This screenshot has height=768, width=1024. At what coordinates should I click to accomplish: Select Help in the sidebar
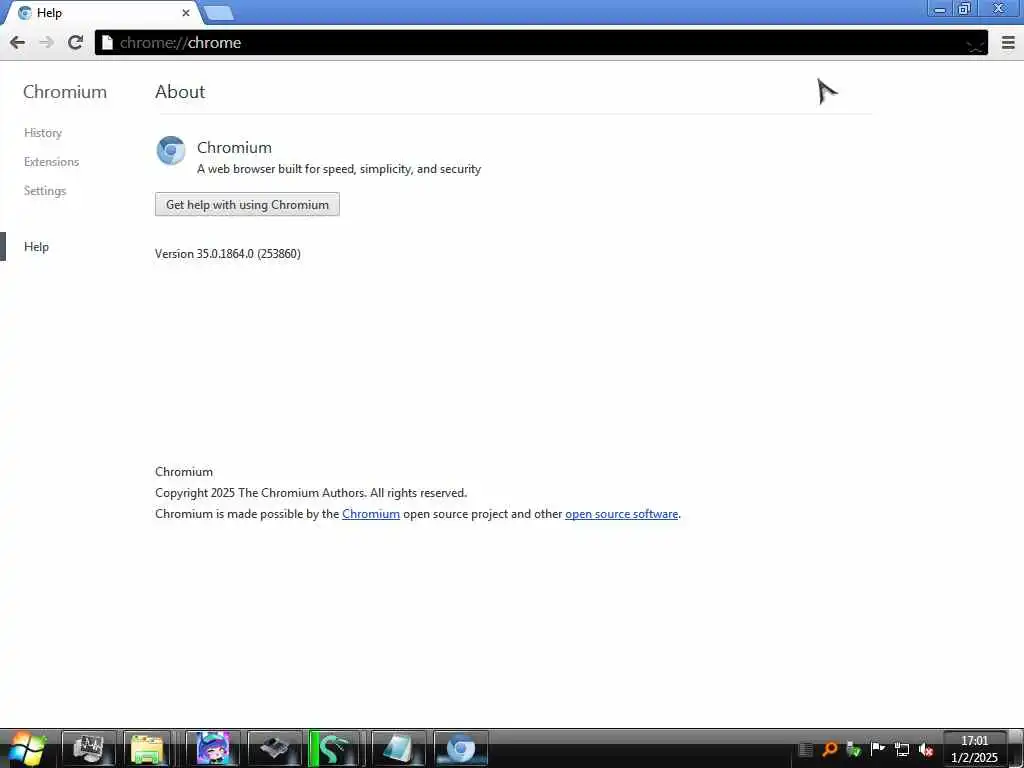pyautogui.click(x=37, y=247)
